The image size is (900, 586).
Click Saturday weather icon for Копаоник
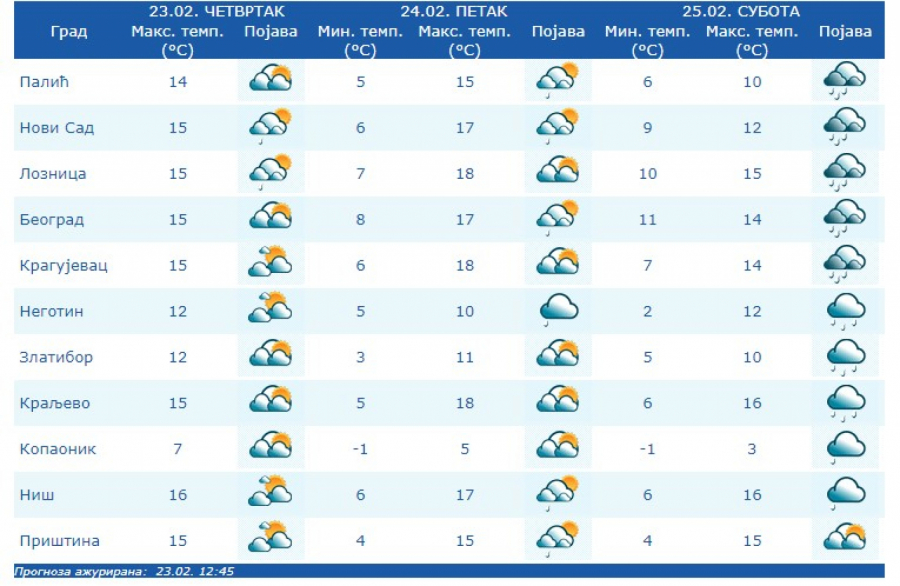[x=845, y=449]
